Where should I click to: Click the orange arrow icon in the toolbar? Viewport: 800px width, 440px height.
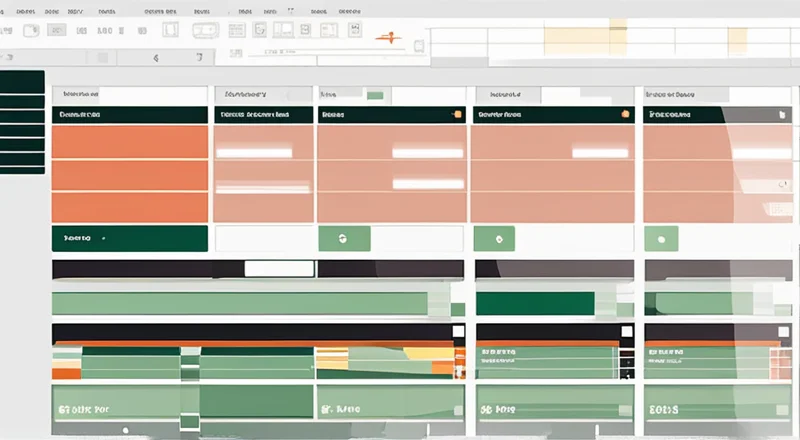click(x=388, y=38)
